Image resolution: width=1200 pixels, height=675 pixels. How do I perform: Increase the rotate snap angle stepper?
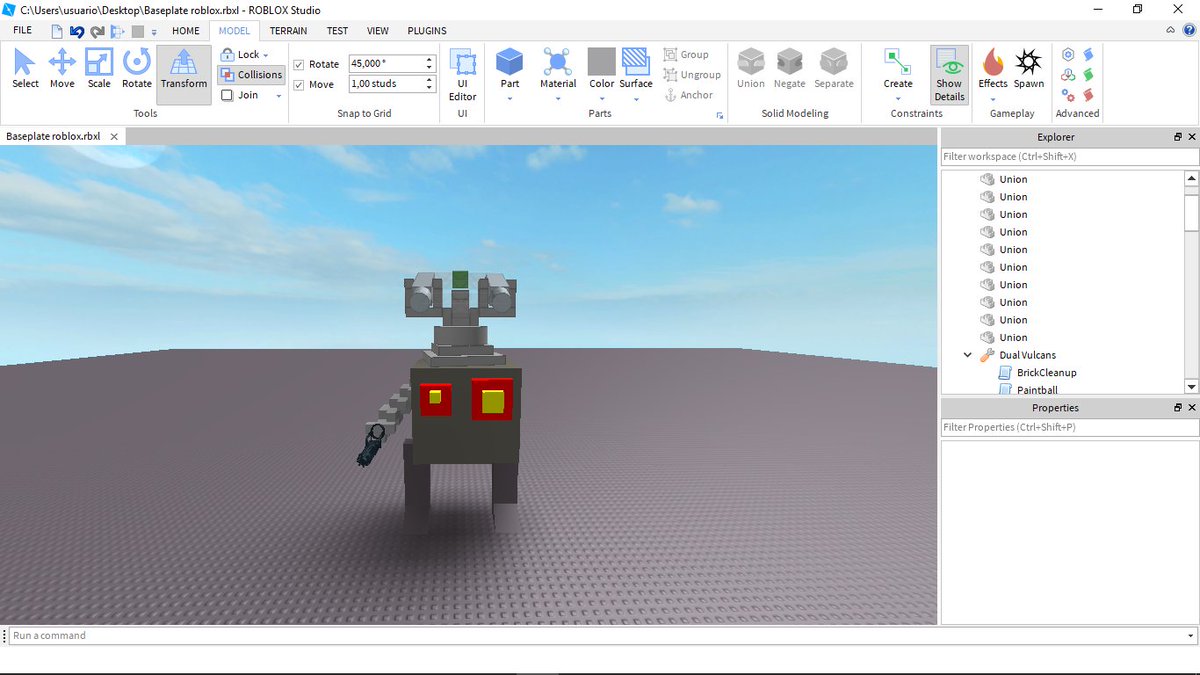click(430, 60)
